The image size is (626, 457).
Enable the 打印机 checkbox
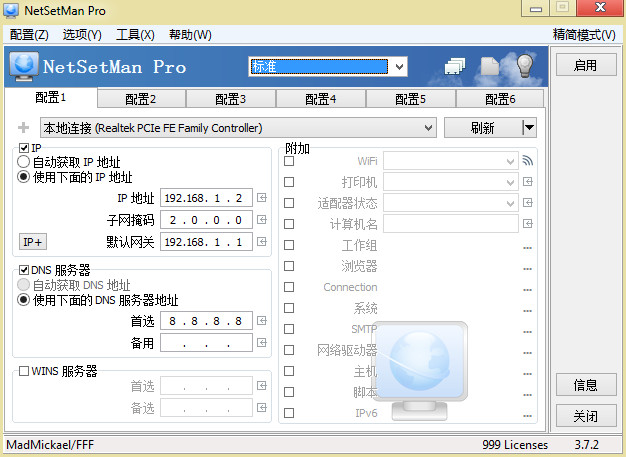point(289,182)
